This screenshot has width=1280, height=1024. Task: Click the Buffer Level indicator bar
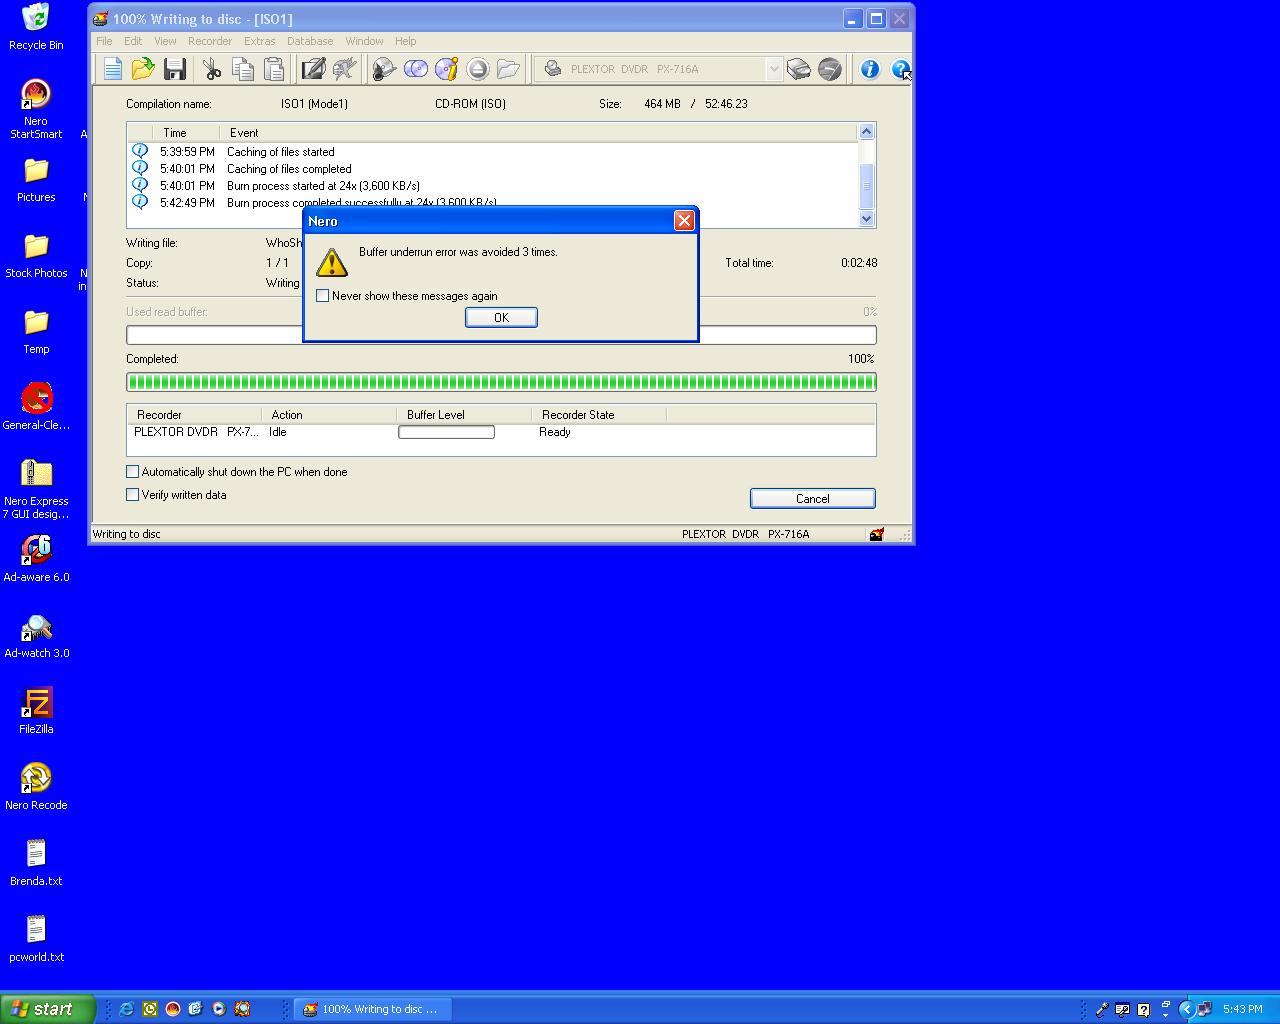[446, 432]
